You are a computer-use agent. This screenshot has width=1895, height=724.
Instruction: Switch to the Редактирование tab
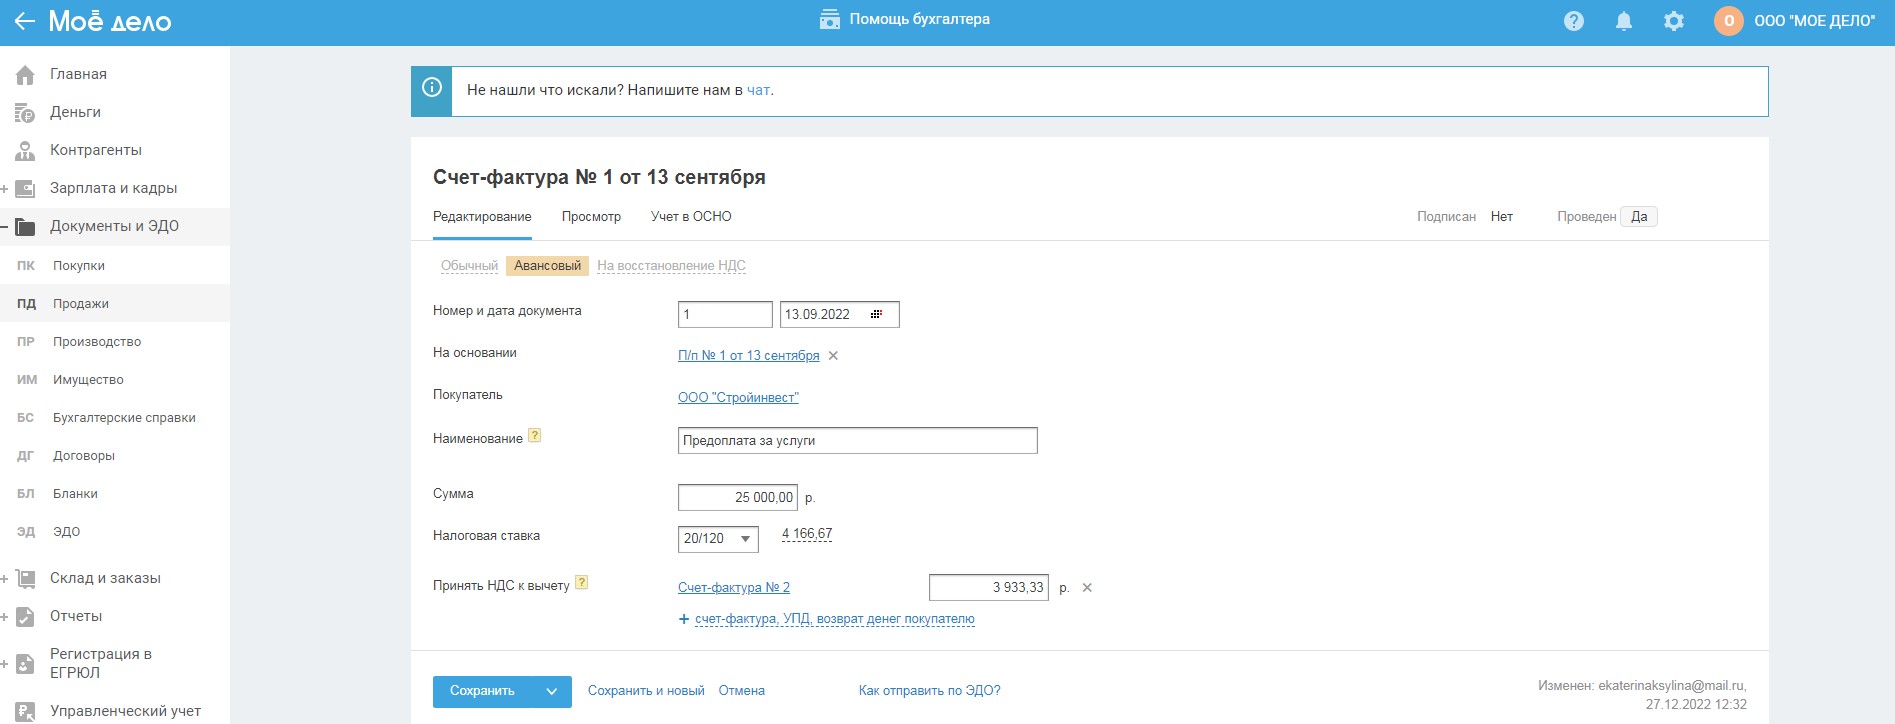(482, 217)
